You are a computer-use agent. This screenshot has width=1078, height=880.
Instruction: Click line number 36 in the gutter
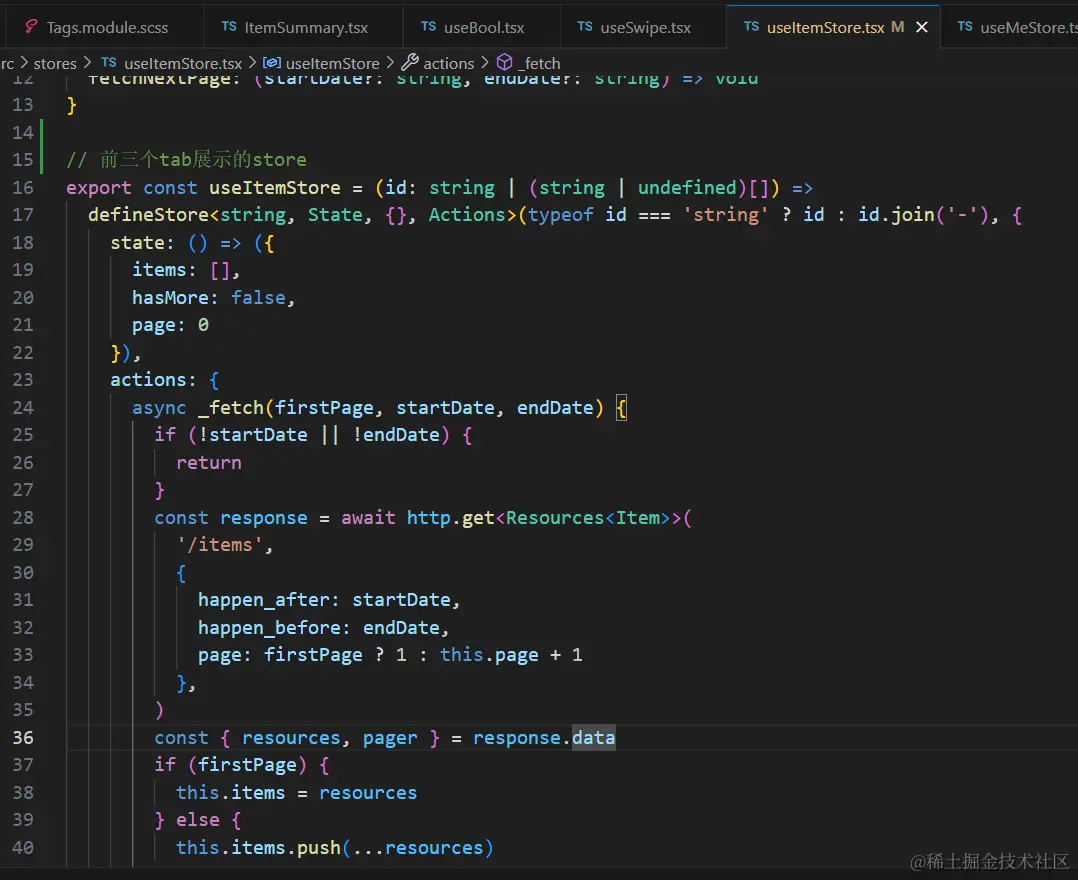pyautogui.click(x=23, y=738)
